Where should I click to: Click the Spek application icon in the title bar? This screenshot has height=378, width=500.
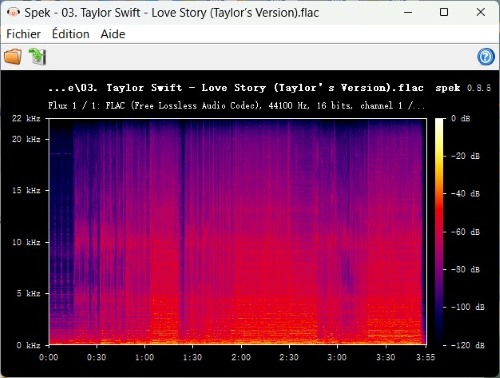(x=13, y=13)
